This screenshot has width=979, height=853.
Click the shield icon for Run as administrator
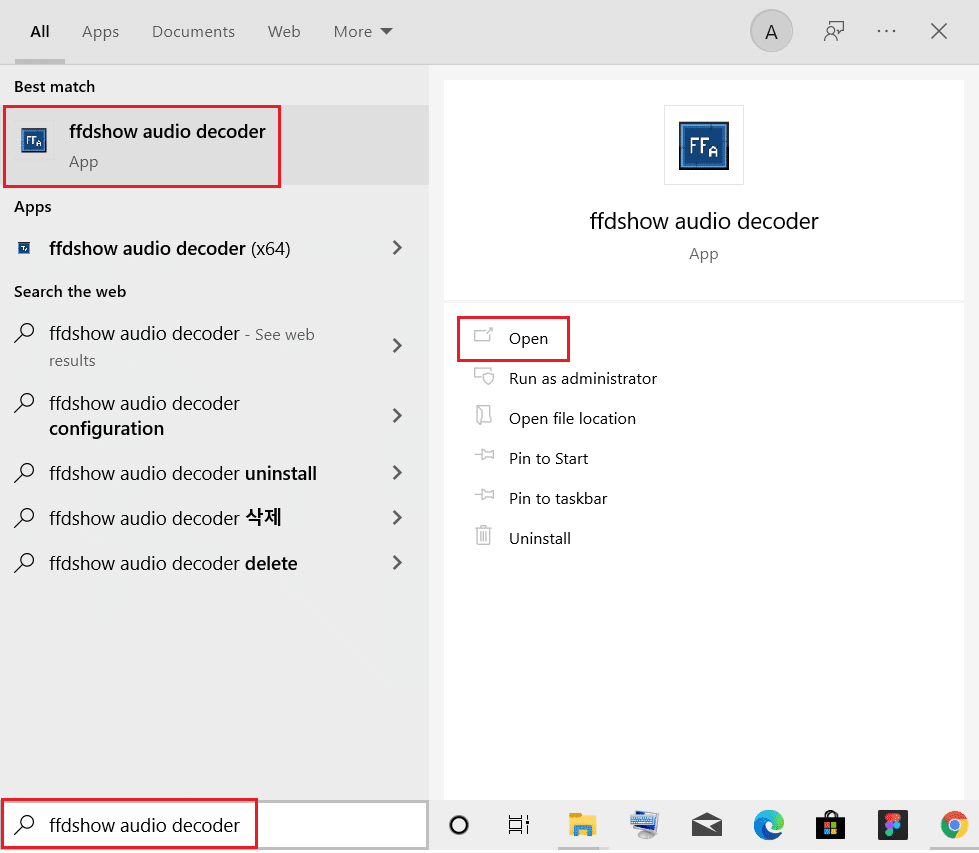coord(484,377)
